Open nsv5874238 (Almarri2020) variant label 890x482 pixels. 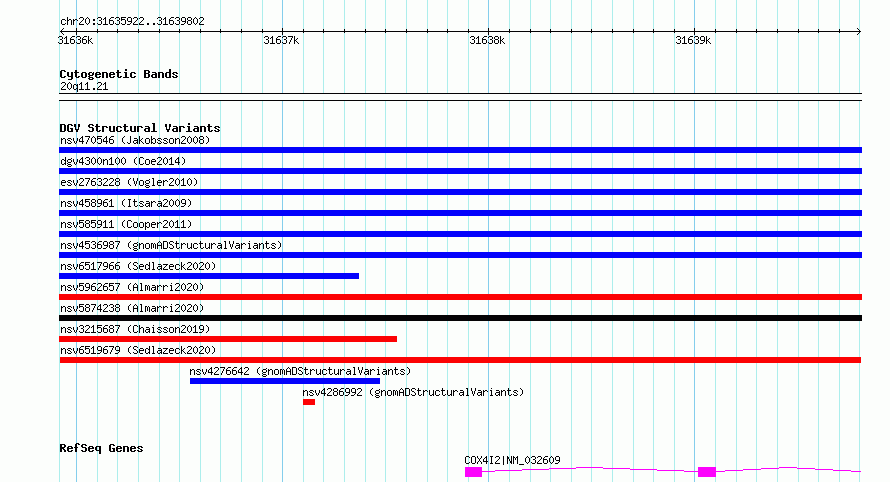[x=132, y=308]
